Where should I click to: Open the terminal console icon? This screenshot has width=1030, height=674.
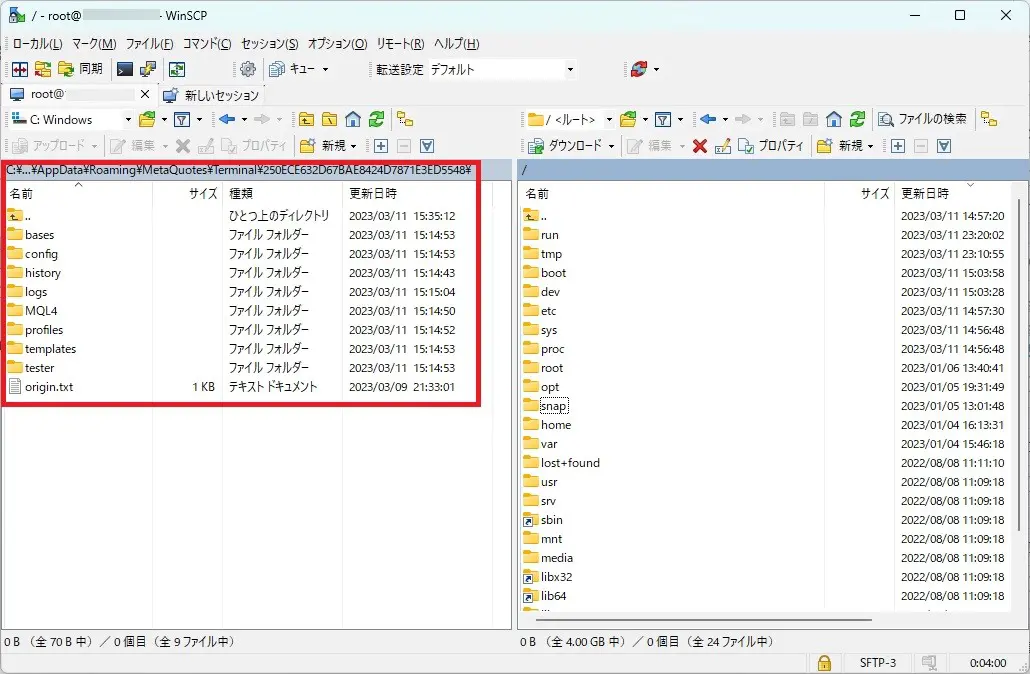point(125,69)
